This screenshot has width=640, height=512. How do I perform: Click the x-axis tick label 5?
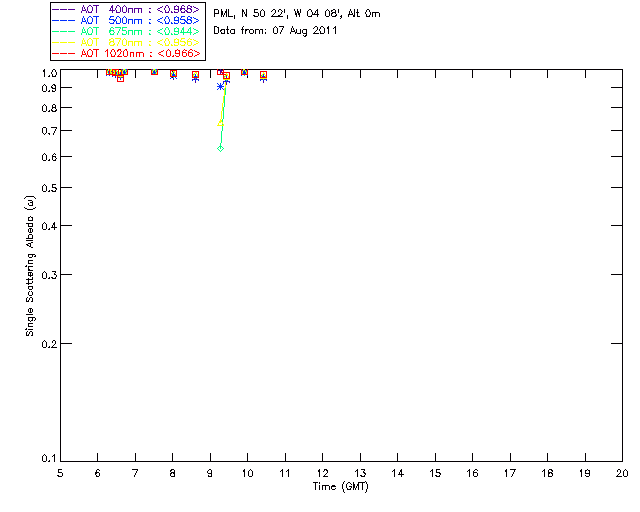[60, 473]
